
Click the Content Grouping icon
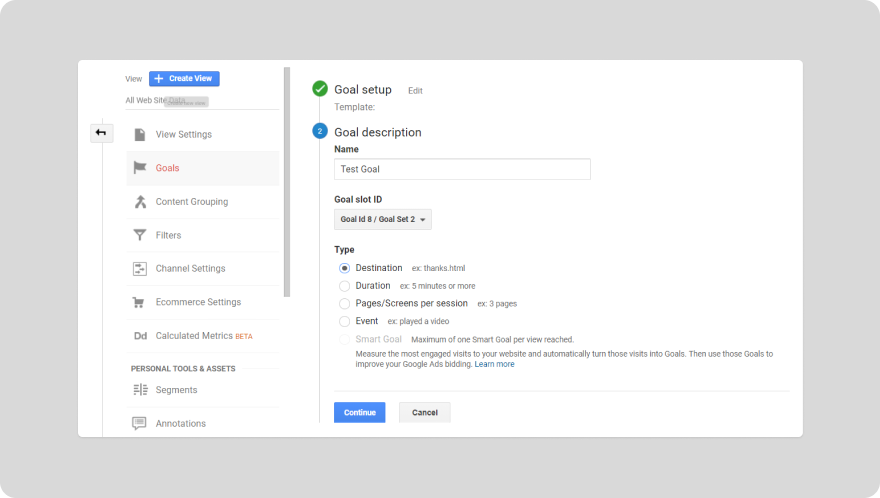140,202
